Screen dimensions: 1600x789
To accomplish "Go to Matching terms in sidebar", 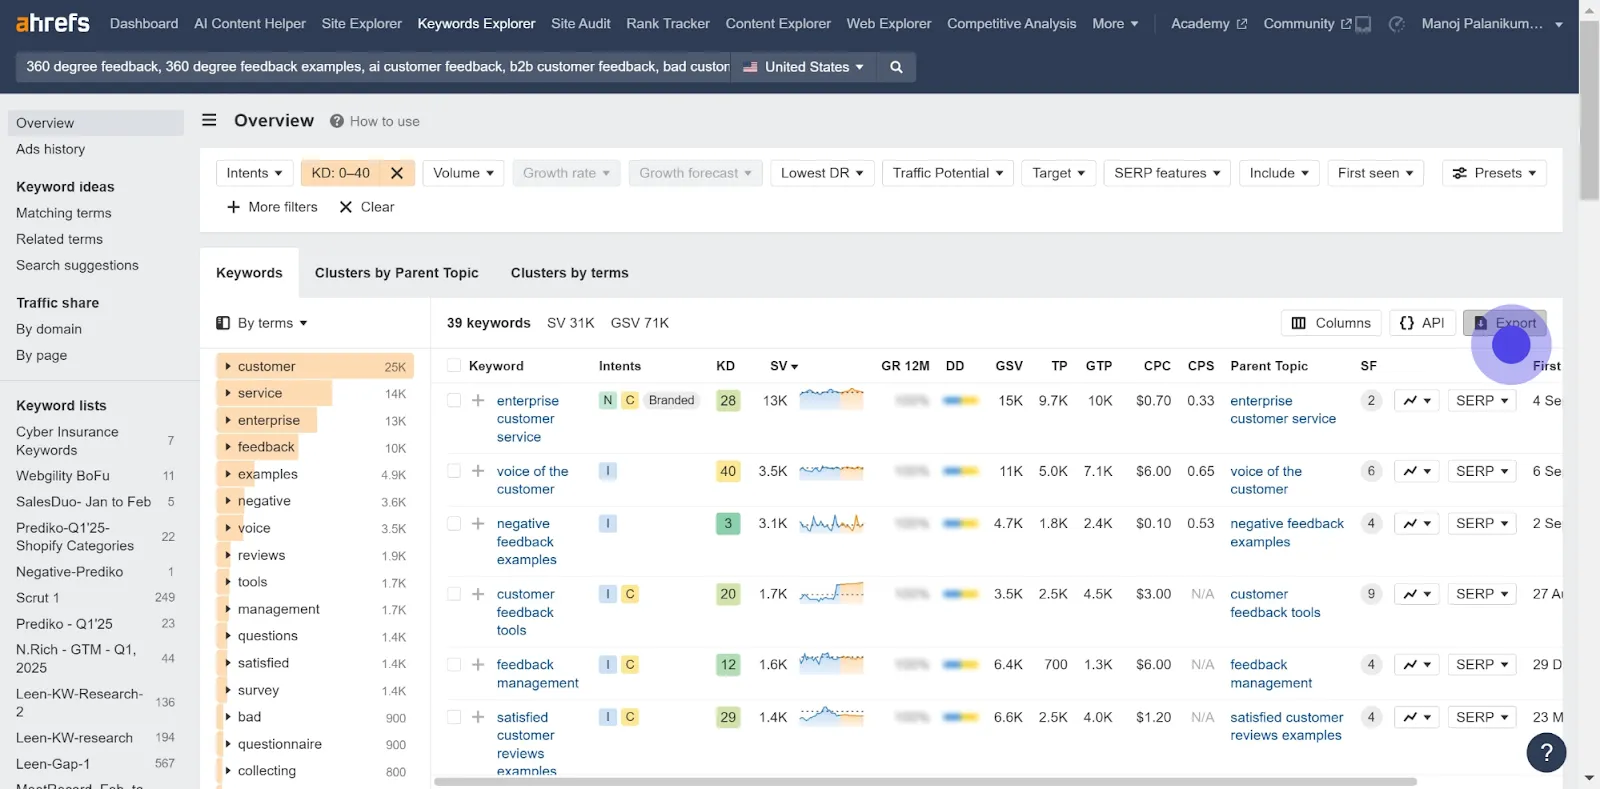I will point(64,213).
